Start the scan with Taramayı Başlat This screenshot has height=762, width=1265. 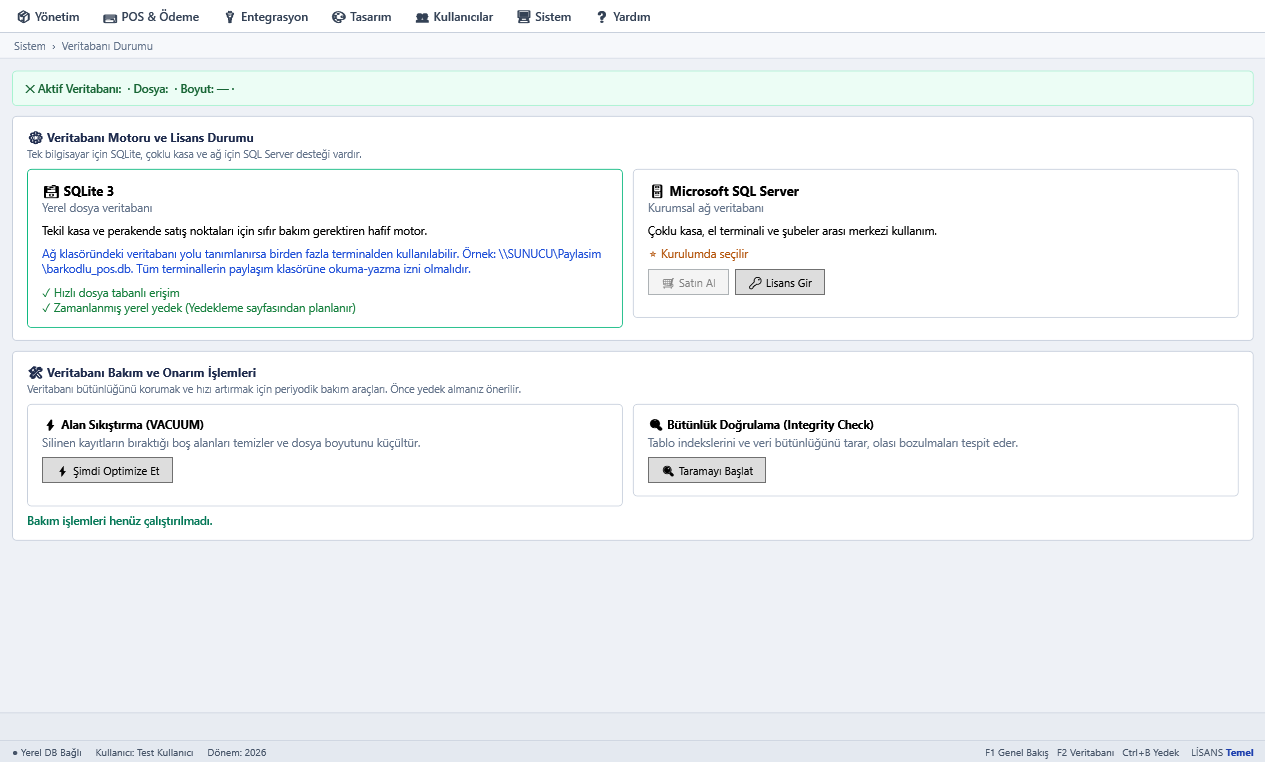click(x=707, y=470)
